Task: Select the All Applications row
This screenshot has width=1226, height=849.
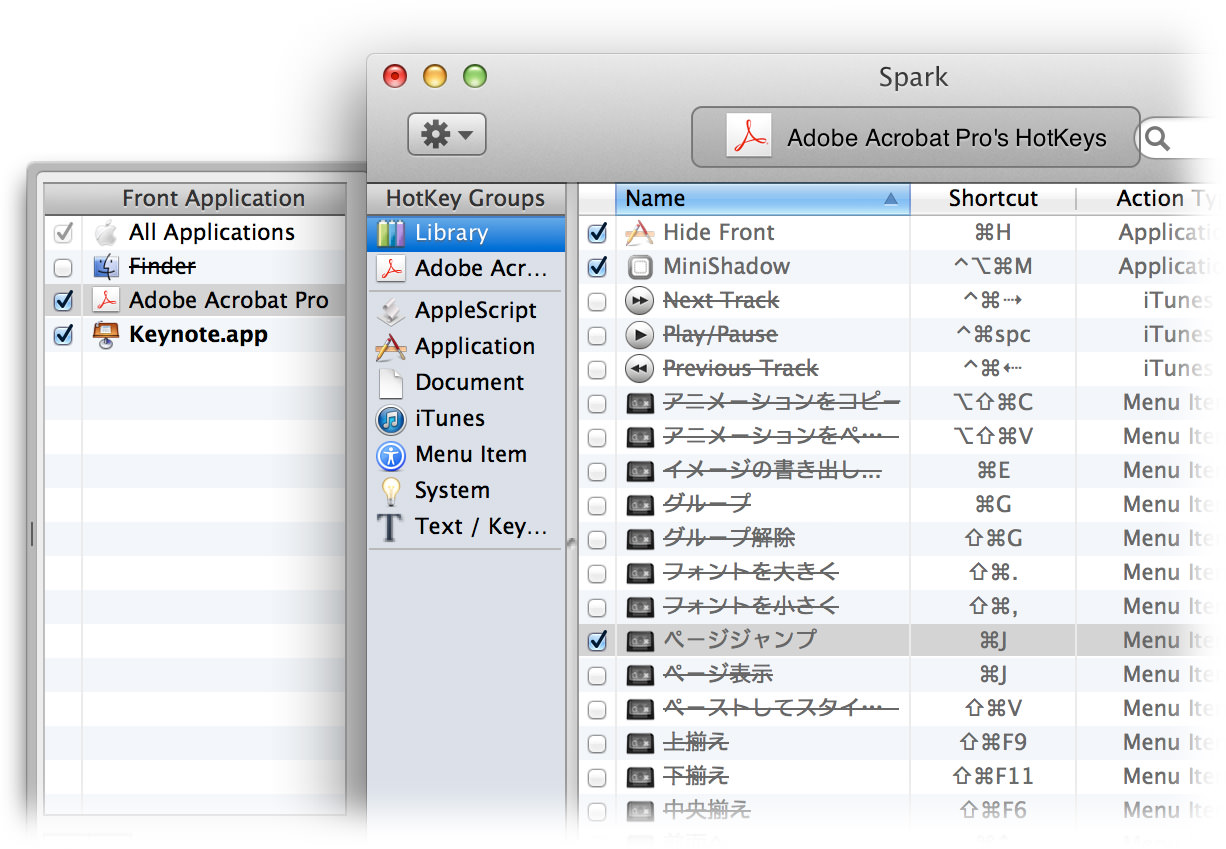Action: (x=195, y=233)
